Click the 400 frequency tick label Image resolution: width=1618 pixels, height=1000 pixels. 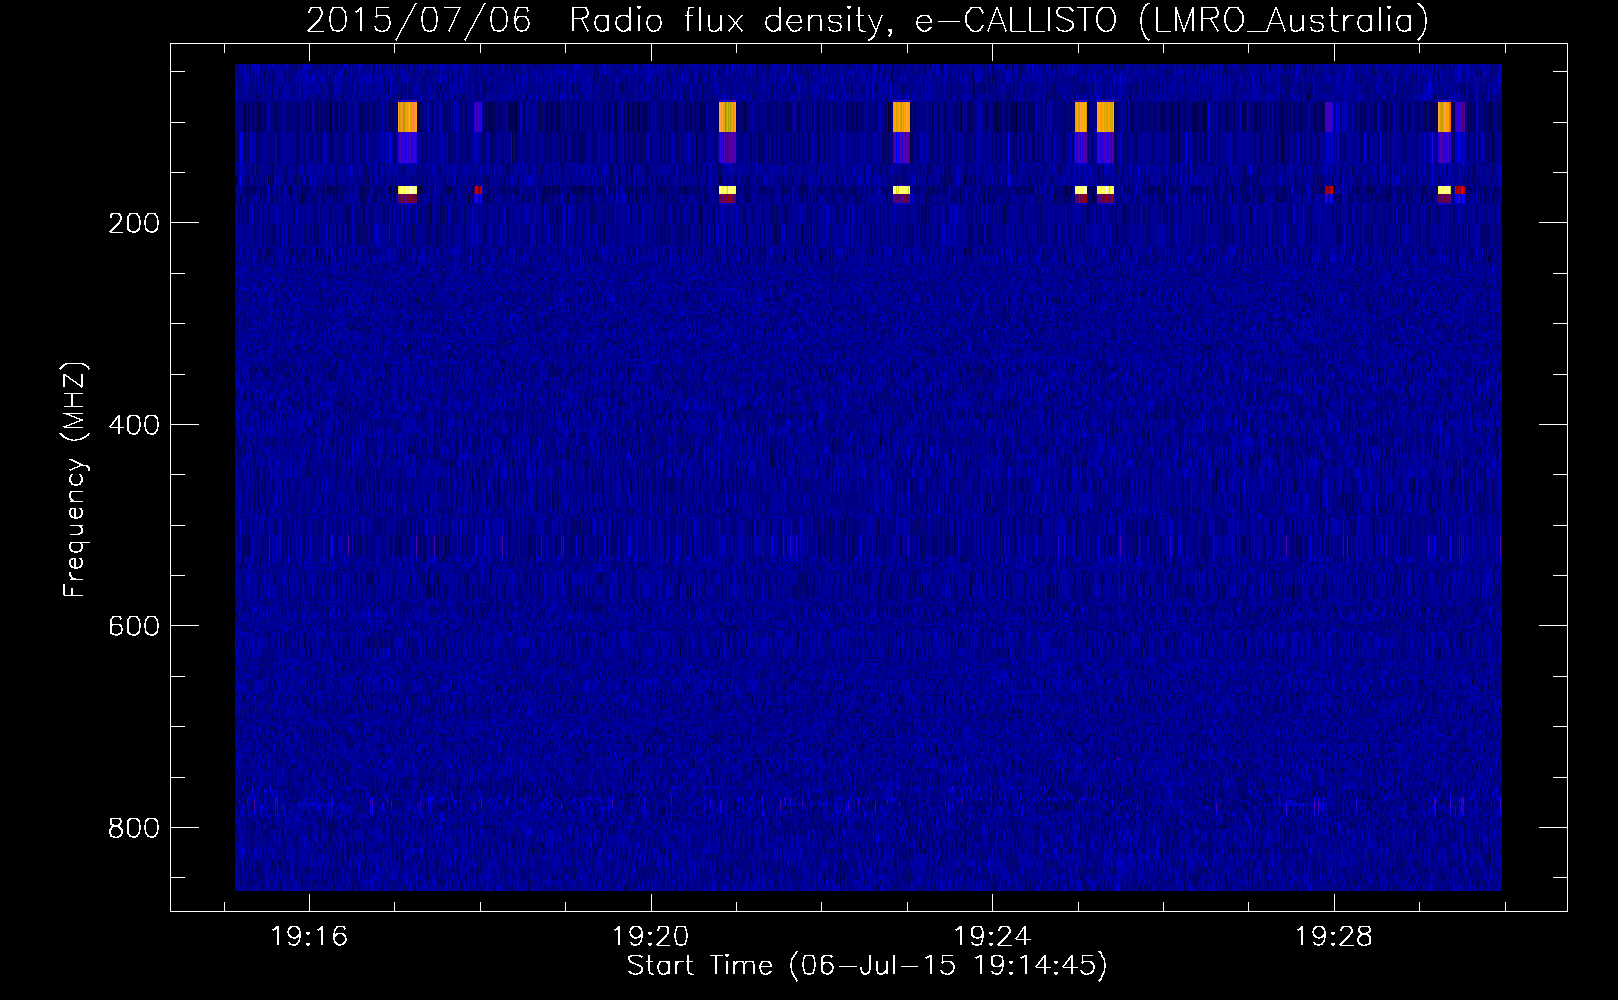[x=134, y=425]
